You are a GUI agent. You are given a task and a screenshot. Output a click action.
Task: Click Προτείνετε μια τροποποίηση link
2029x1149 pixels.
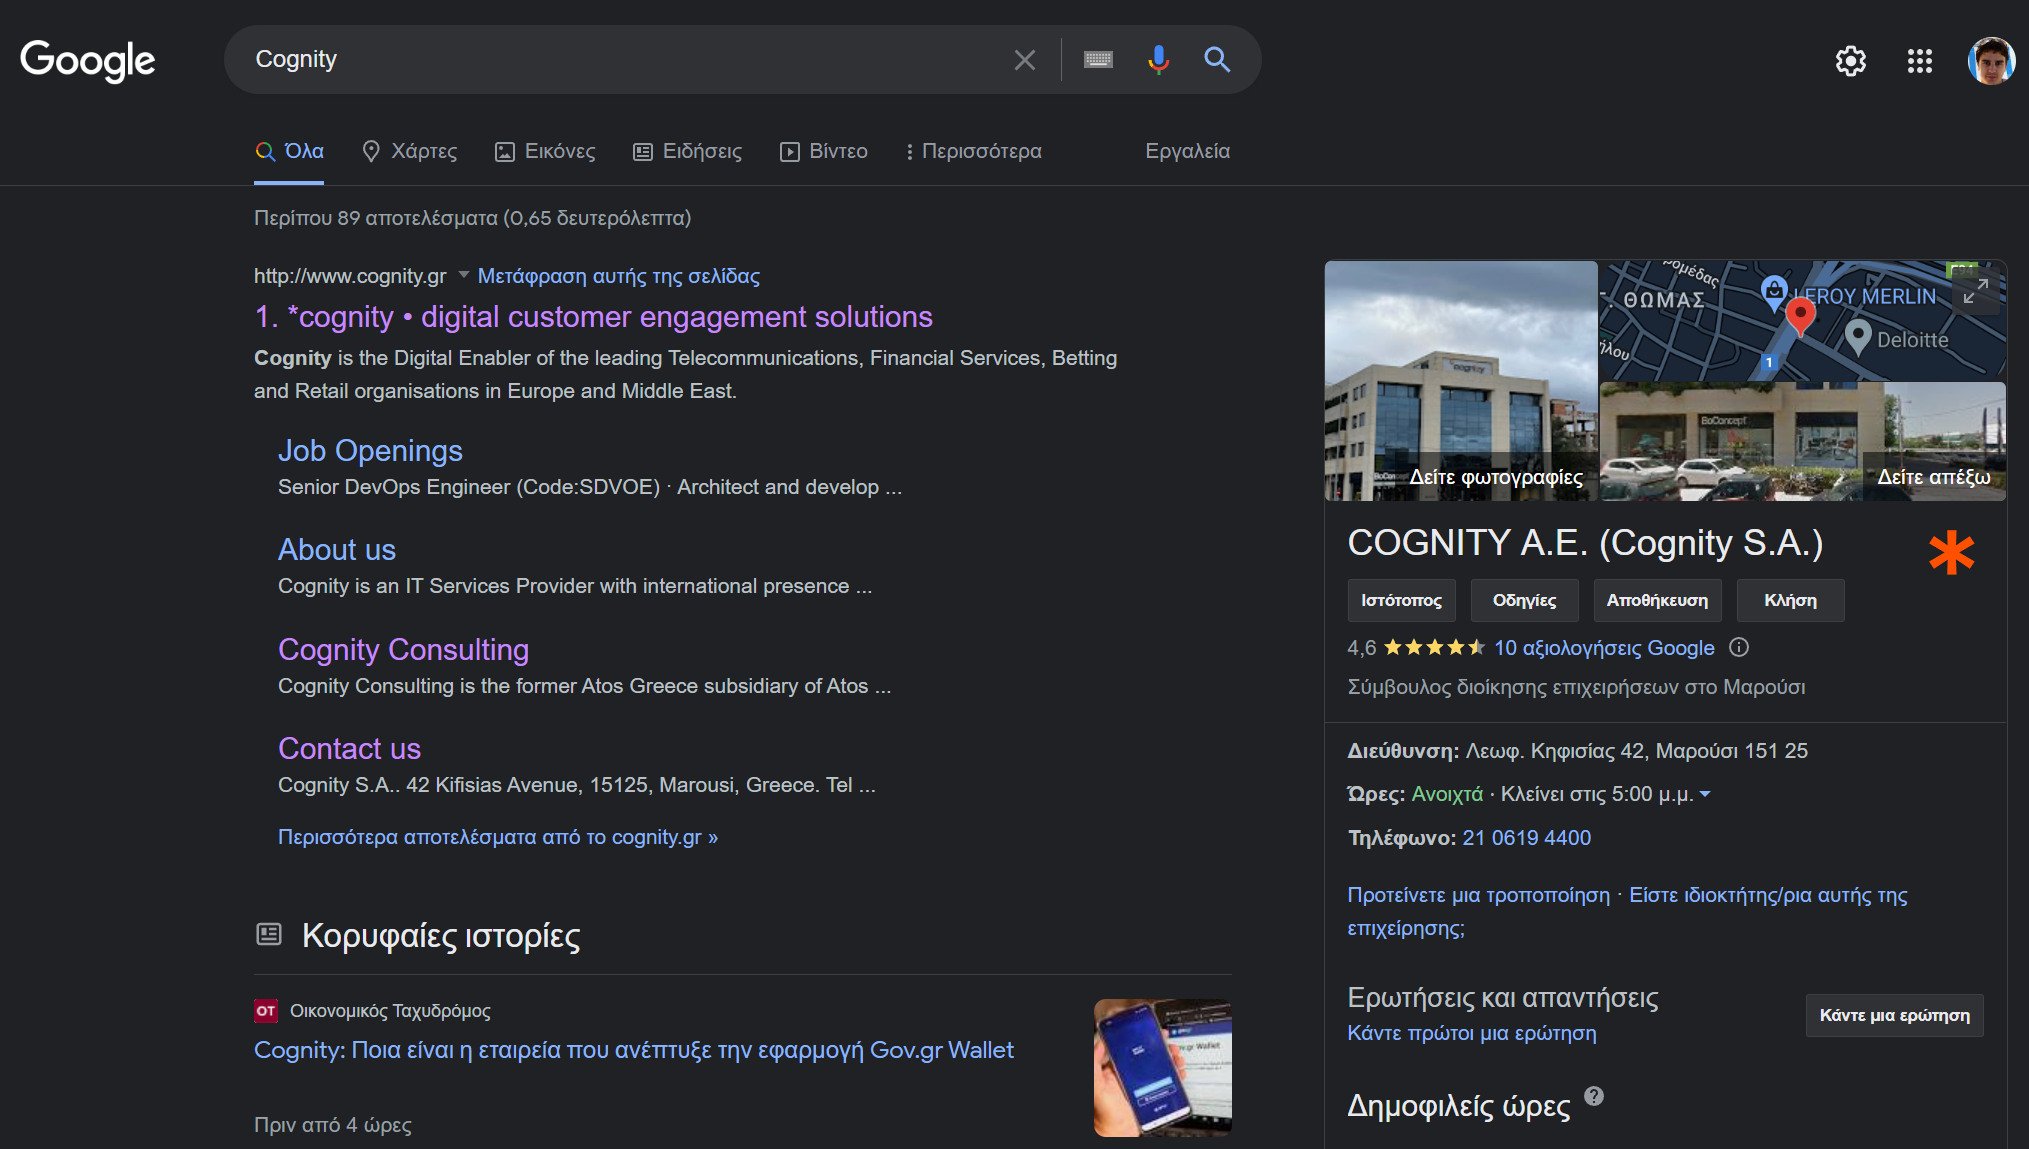pyautogui.click(x=1478, y=895)
